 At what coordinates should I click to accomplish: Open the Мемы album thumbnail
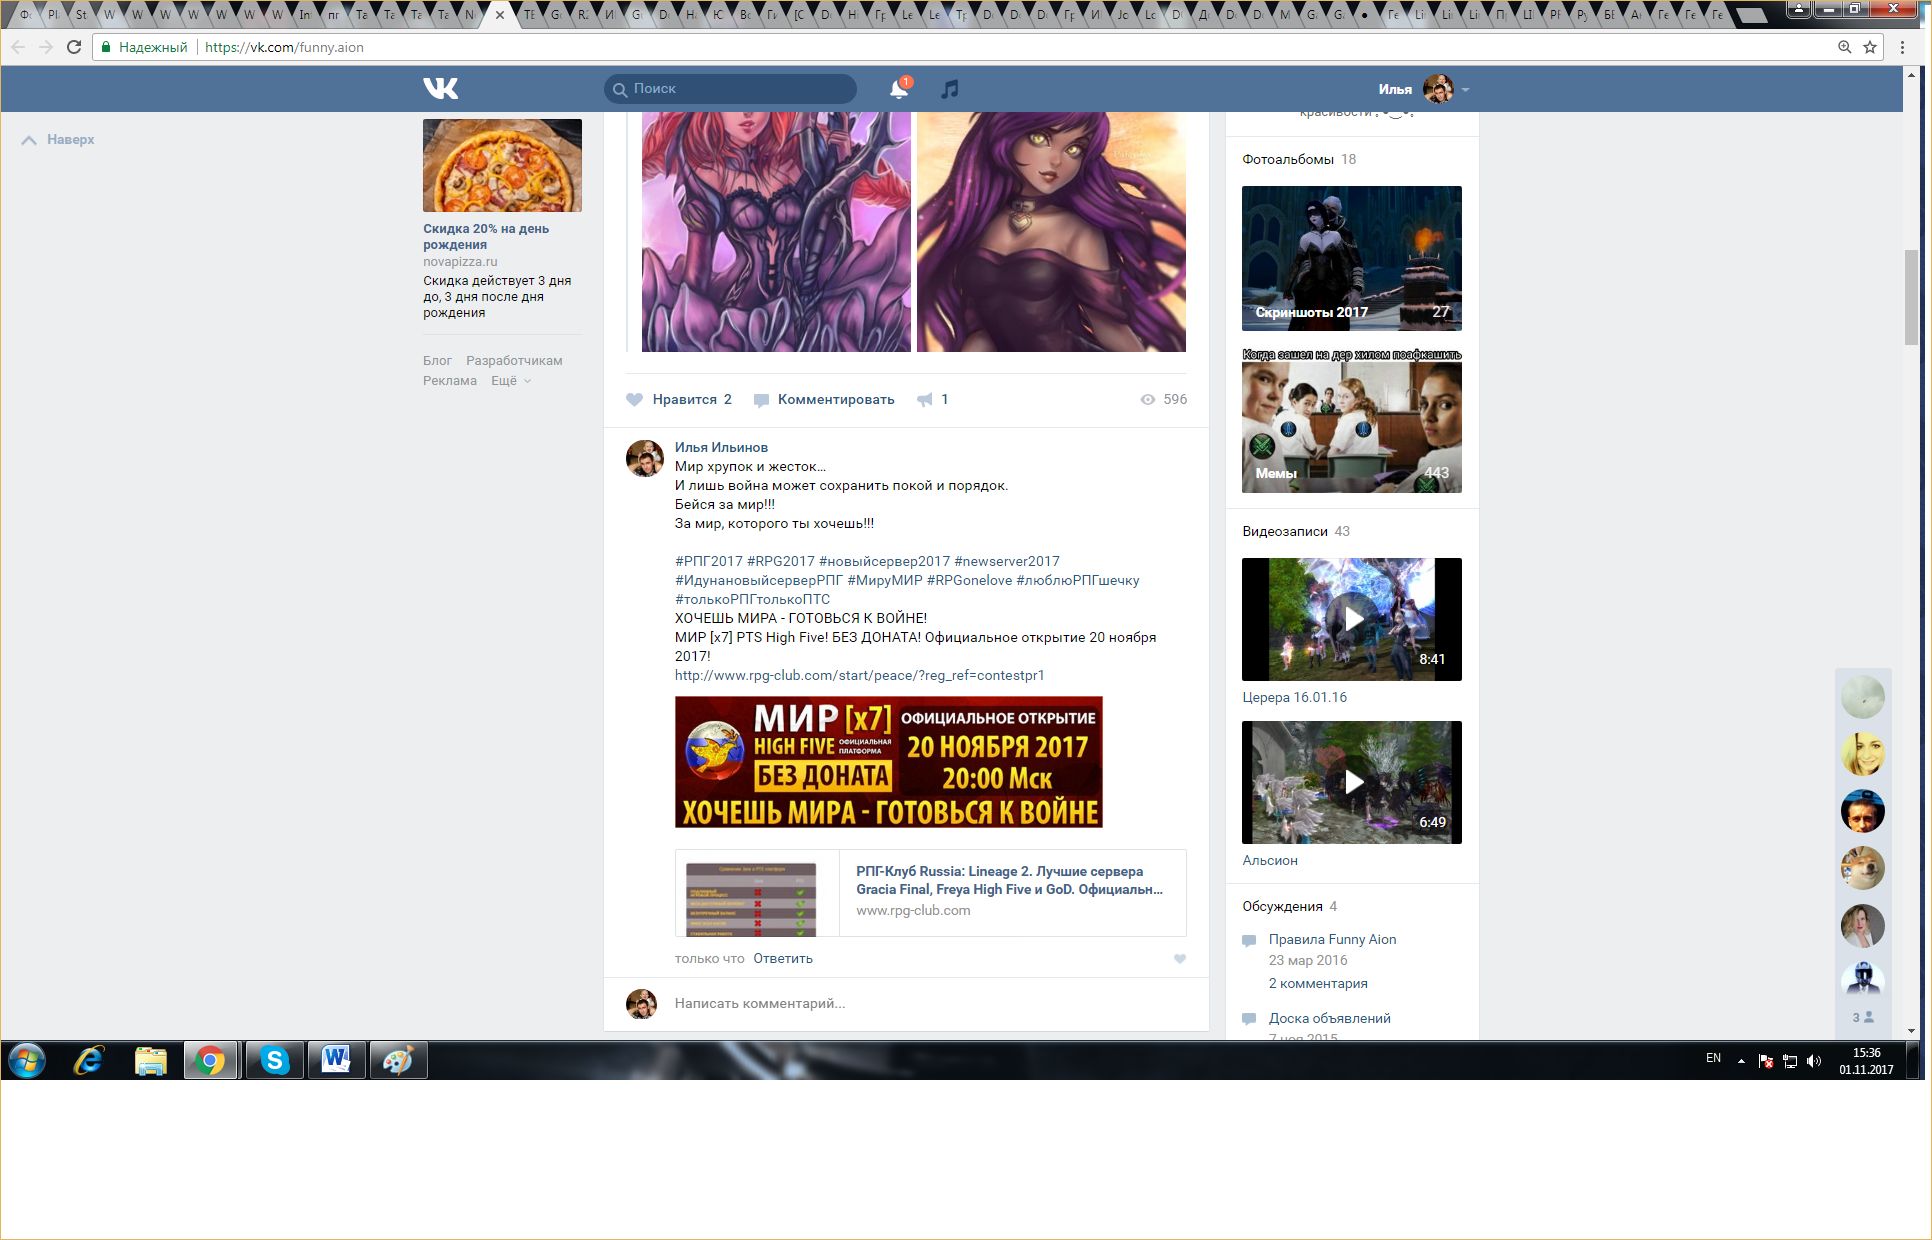click(1351, 421)
